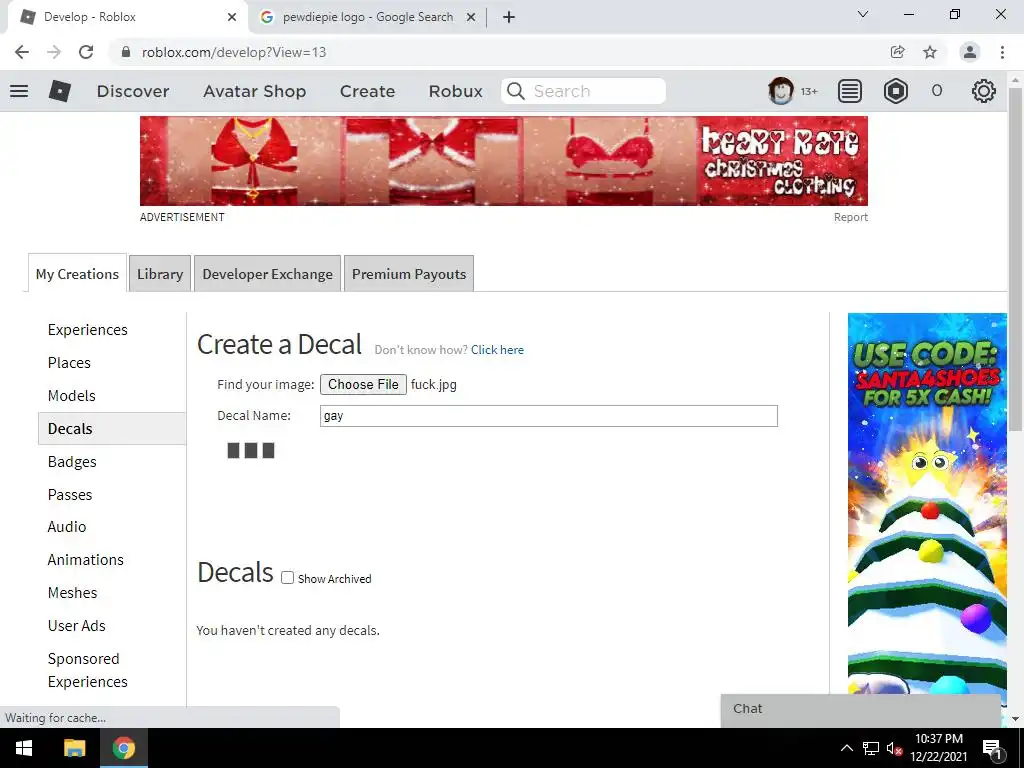
Task: Open a new browser tab
Action: 509,17
